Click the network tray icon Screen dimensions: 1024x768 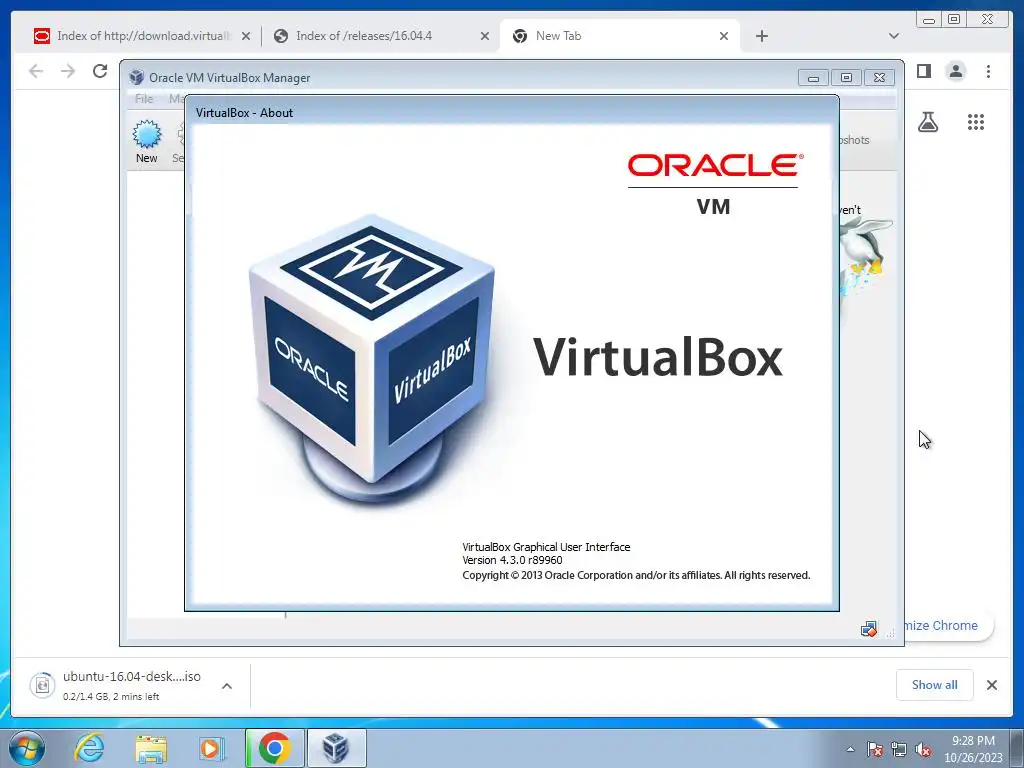click(899, 749)
